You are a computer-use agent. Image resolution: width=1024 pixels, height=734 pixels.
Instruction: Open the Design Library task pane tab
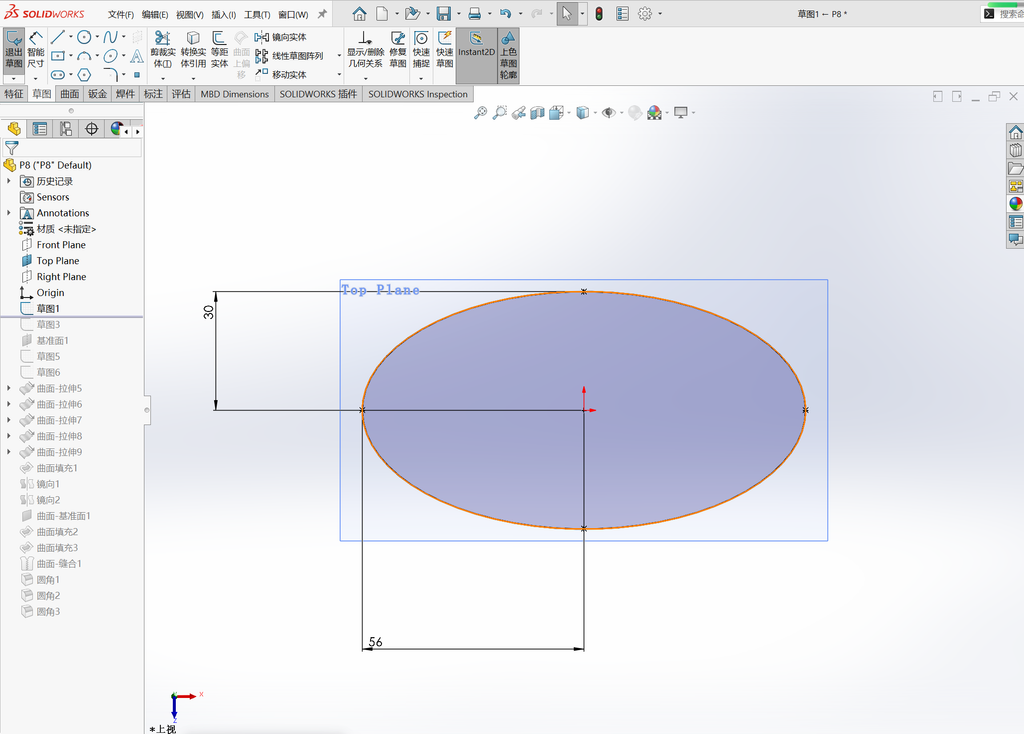[1016, 150]
